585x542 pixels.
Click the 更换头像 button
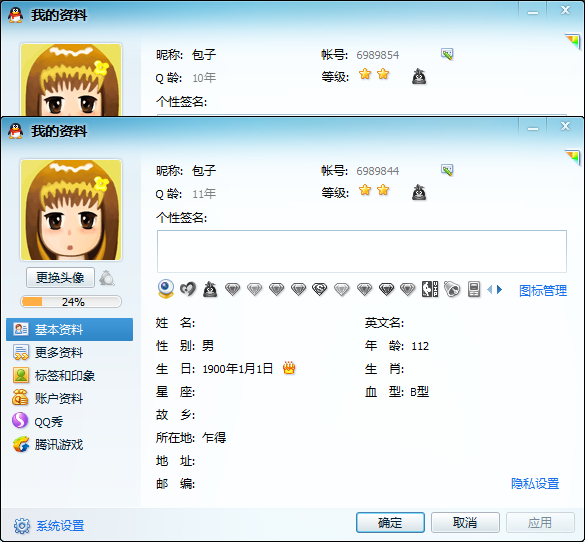[x=60, y=278]
